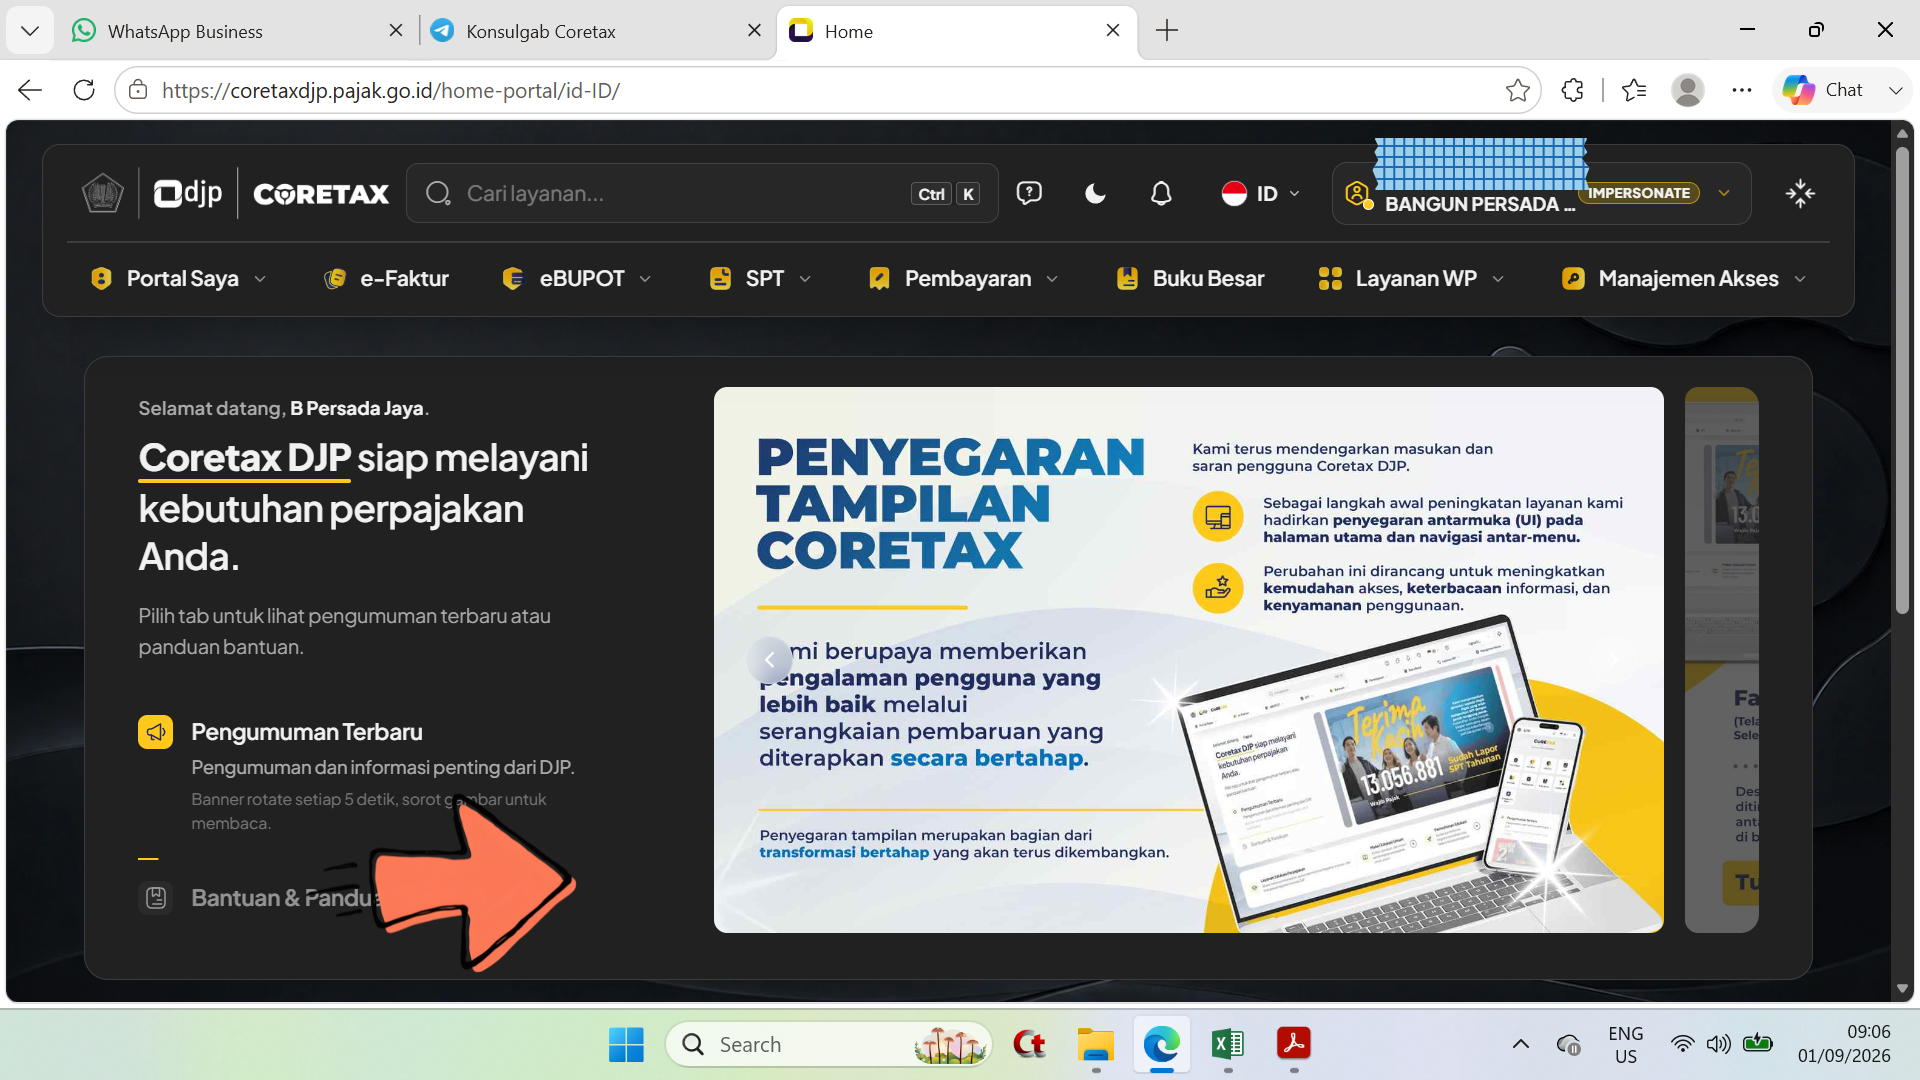Click the collapse layout icon in header
1920x1080 pixels.
tap(1800, 193)
